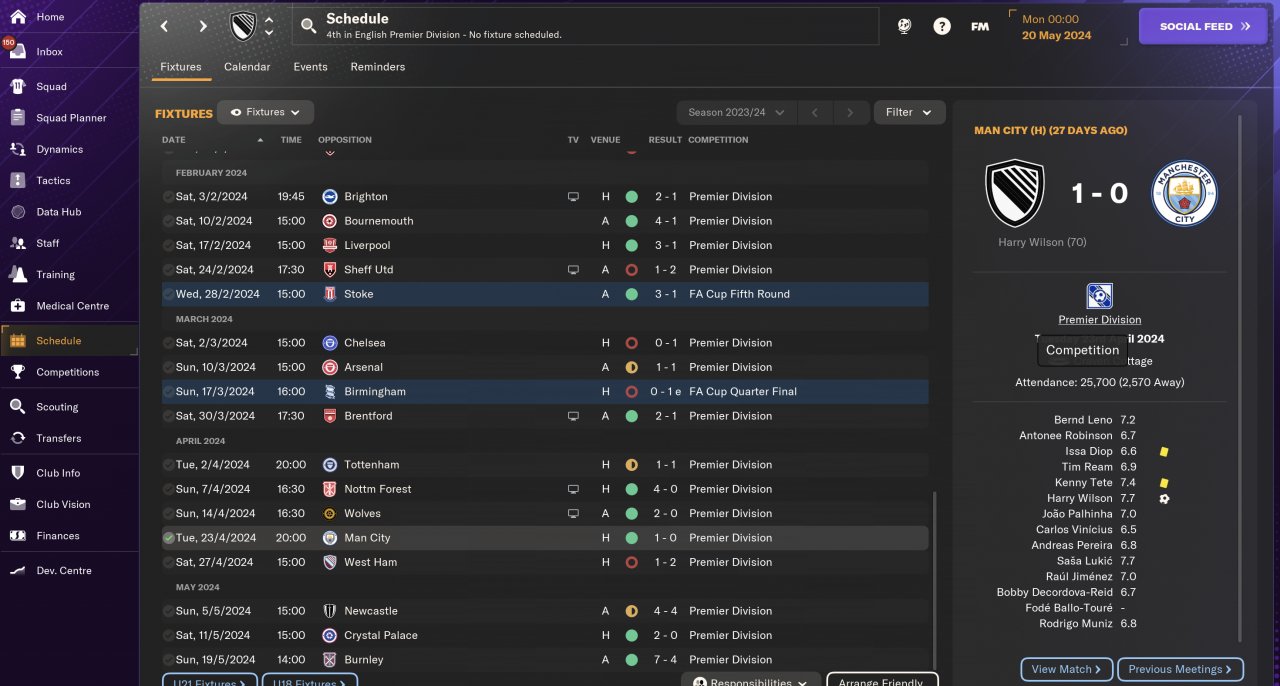This screenshot has width=1280, height=686.
Task: Open the Tactics sidebar icon
Action: (x=18, y=181)
